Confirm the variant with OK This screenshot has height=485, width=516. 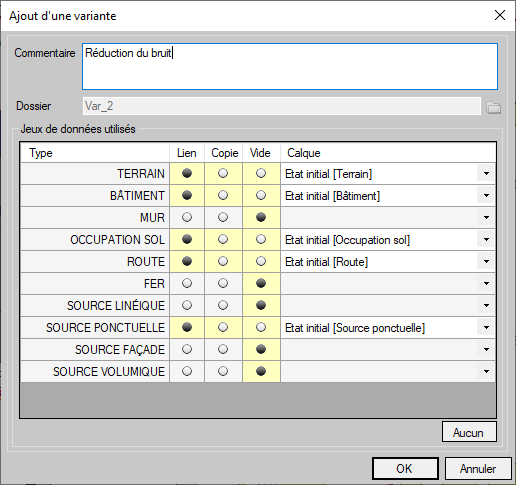(x=405, y=468)
